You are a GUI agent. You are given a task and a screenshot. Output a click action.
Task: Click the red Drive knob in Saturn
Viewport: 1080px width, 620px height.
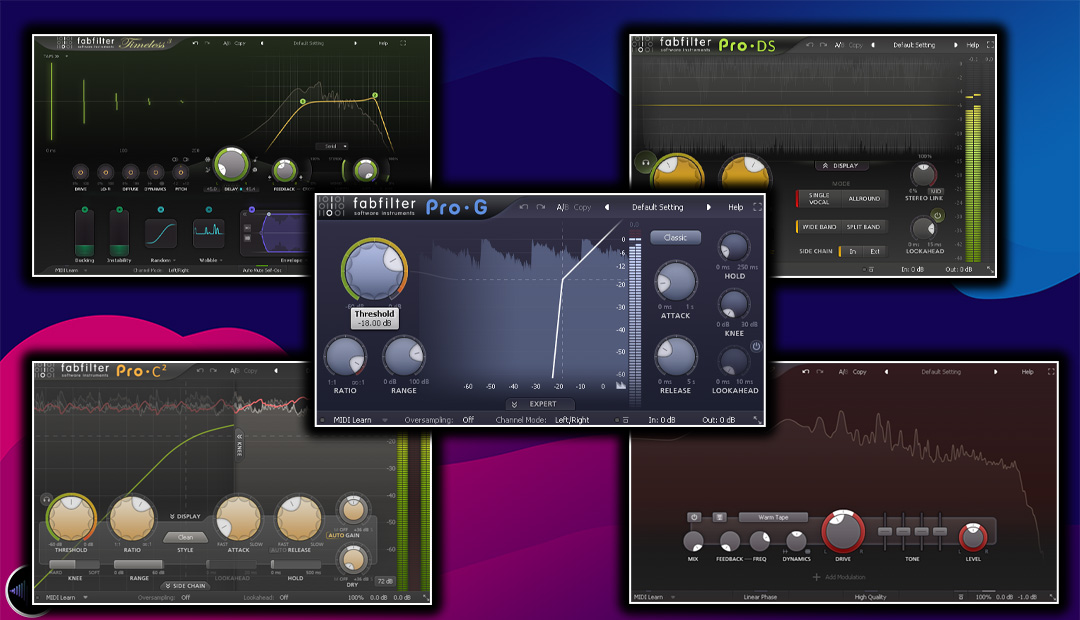pyautogui.click(x=842, y=530)
